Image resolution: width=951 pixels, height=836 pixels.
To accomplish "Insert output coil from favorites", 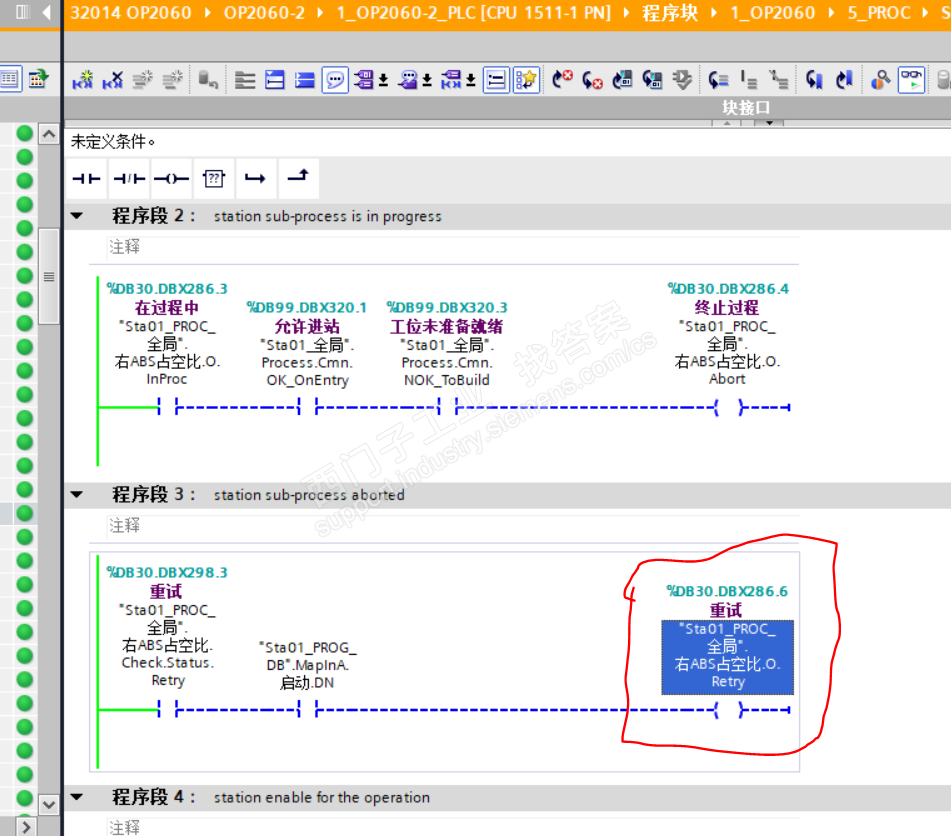I will coord(172,178).
